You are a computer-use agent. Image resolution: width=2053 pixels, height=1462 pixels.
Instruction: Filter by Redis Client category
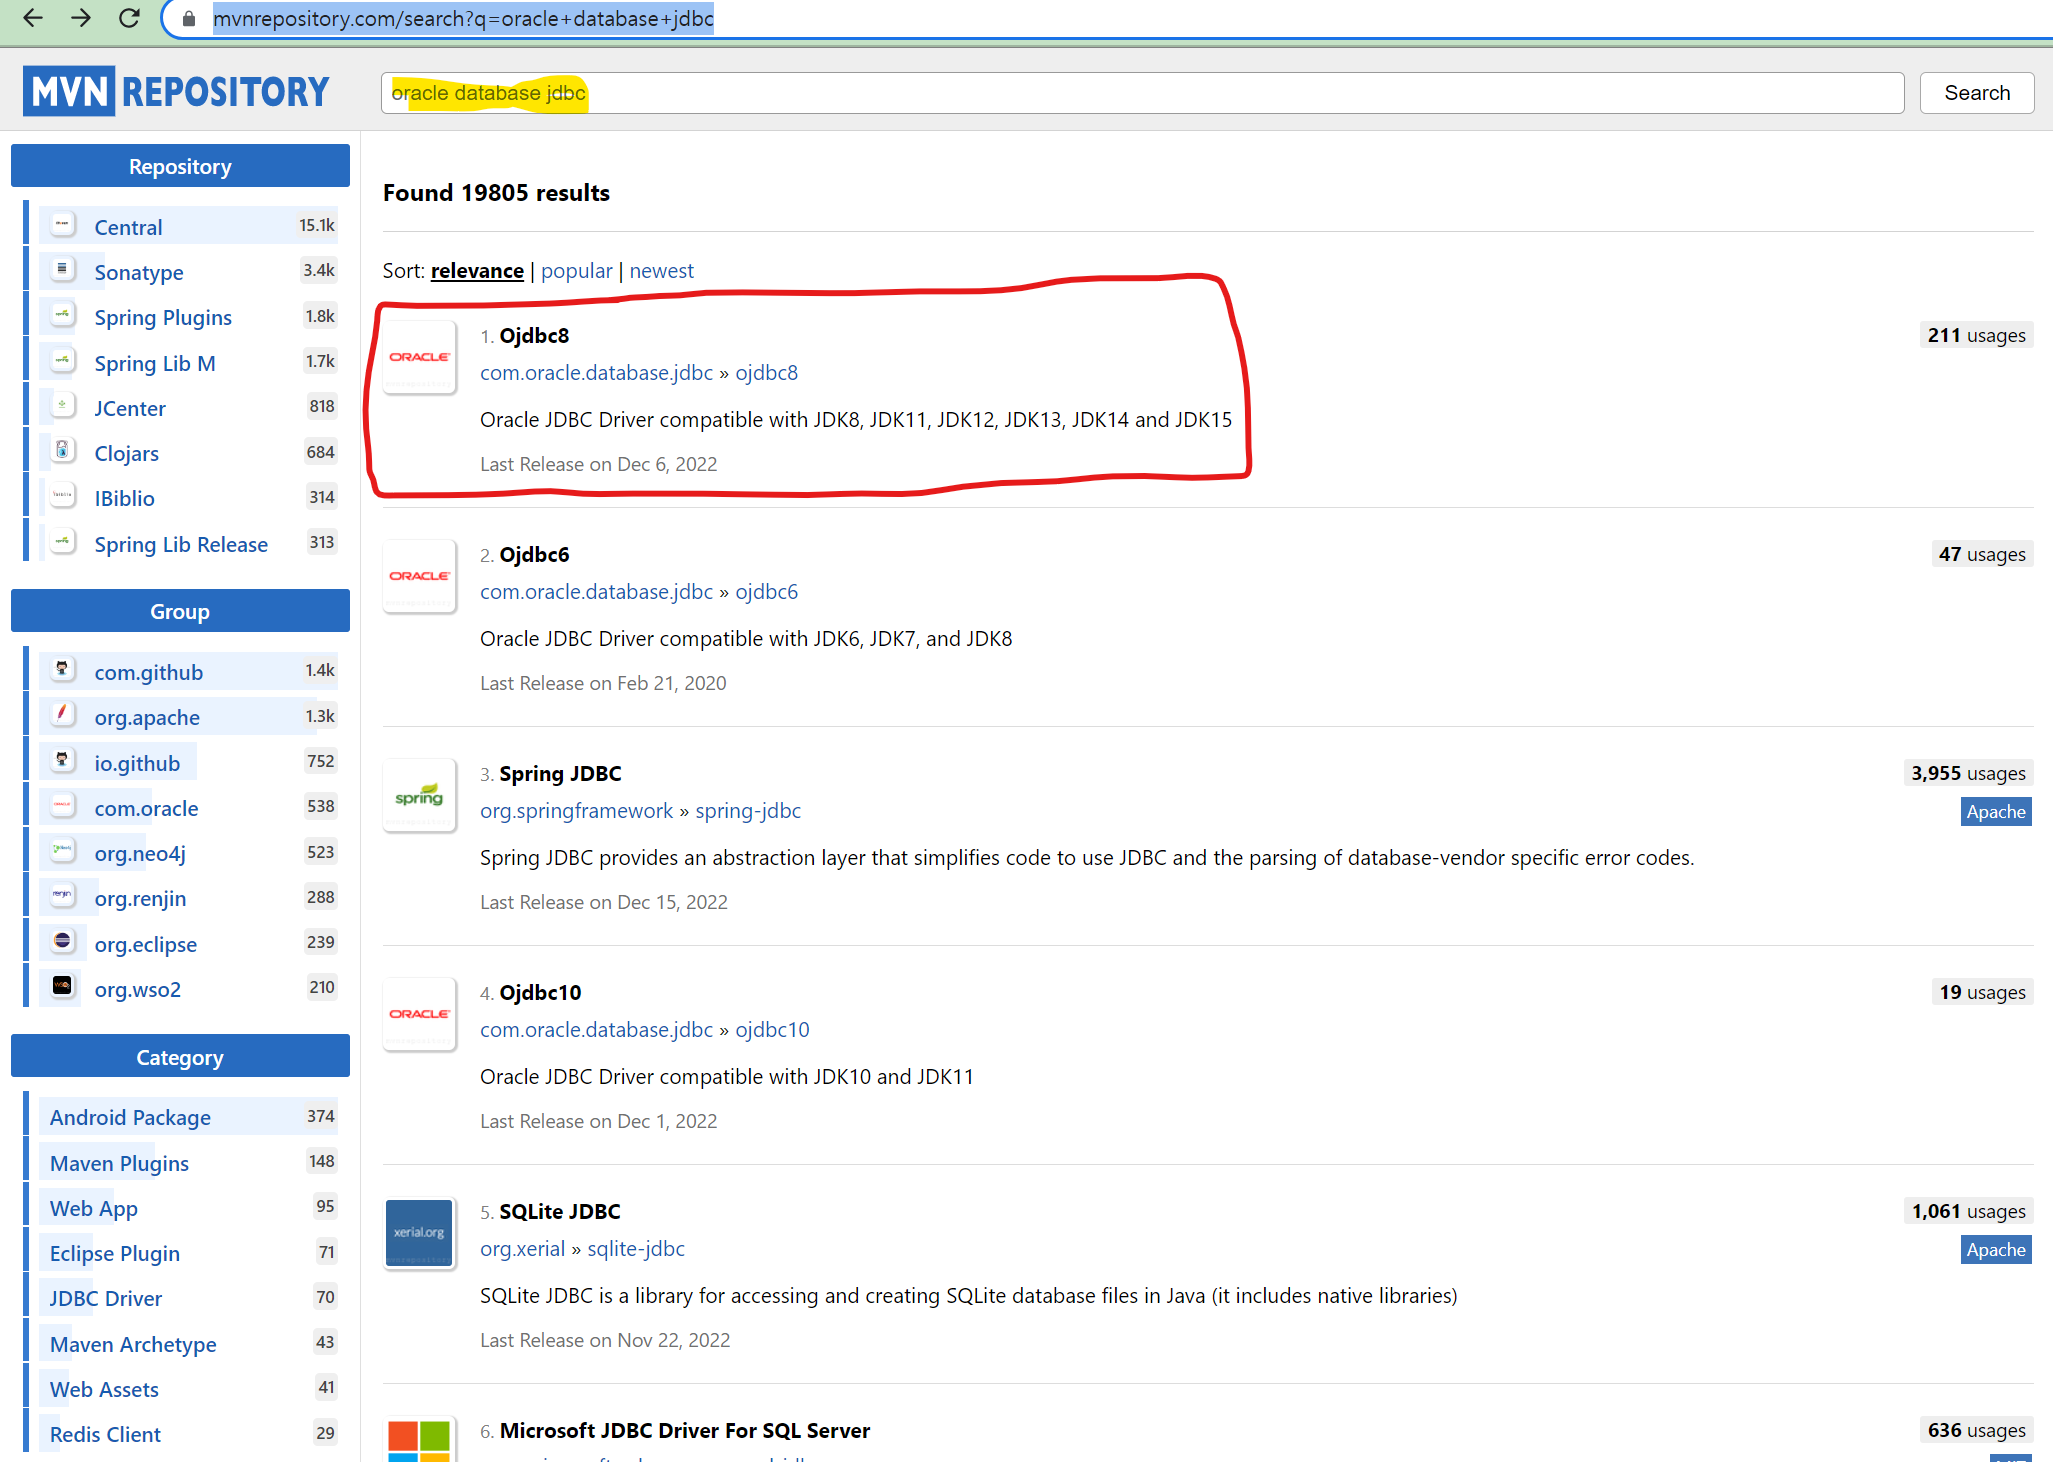click(105, 1434)
